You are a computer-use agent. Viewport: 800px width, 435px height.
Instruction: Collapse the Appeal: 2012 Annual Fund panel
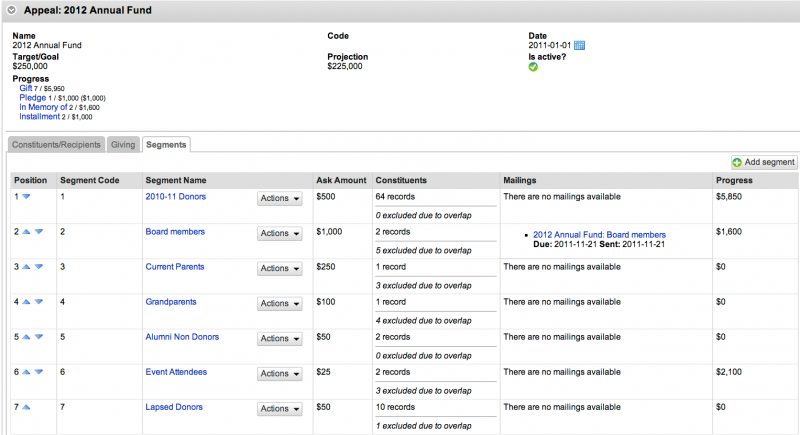coord(11,10)
